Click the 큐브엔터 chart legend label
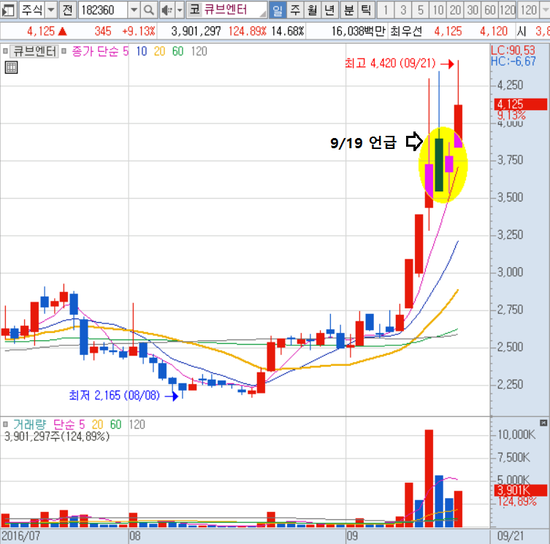This screenshot has width=550, height=544. tap(34, 52)
